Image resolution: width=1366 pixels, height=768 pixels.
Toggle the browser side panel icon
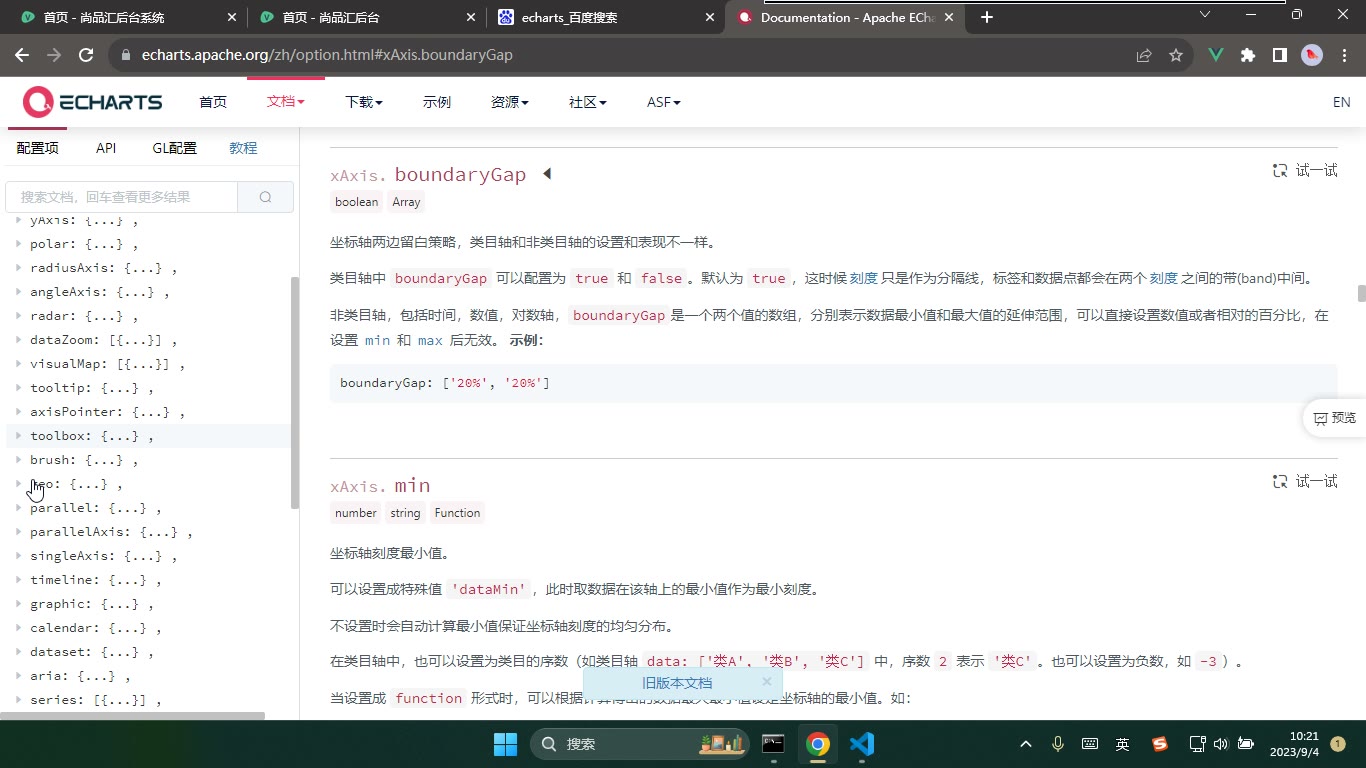point(1280,55)
